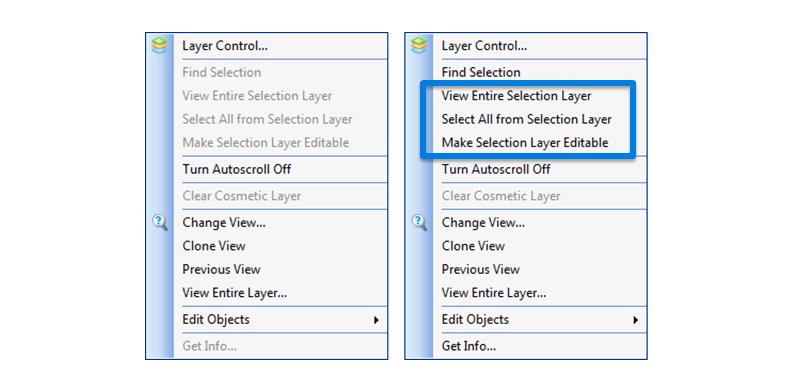Click the Layer Control stacked-layers icon in left menu
785x391 pixels.
point(159,46)
